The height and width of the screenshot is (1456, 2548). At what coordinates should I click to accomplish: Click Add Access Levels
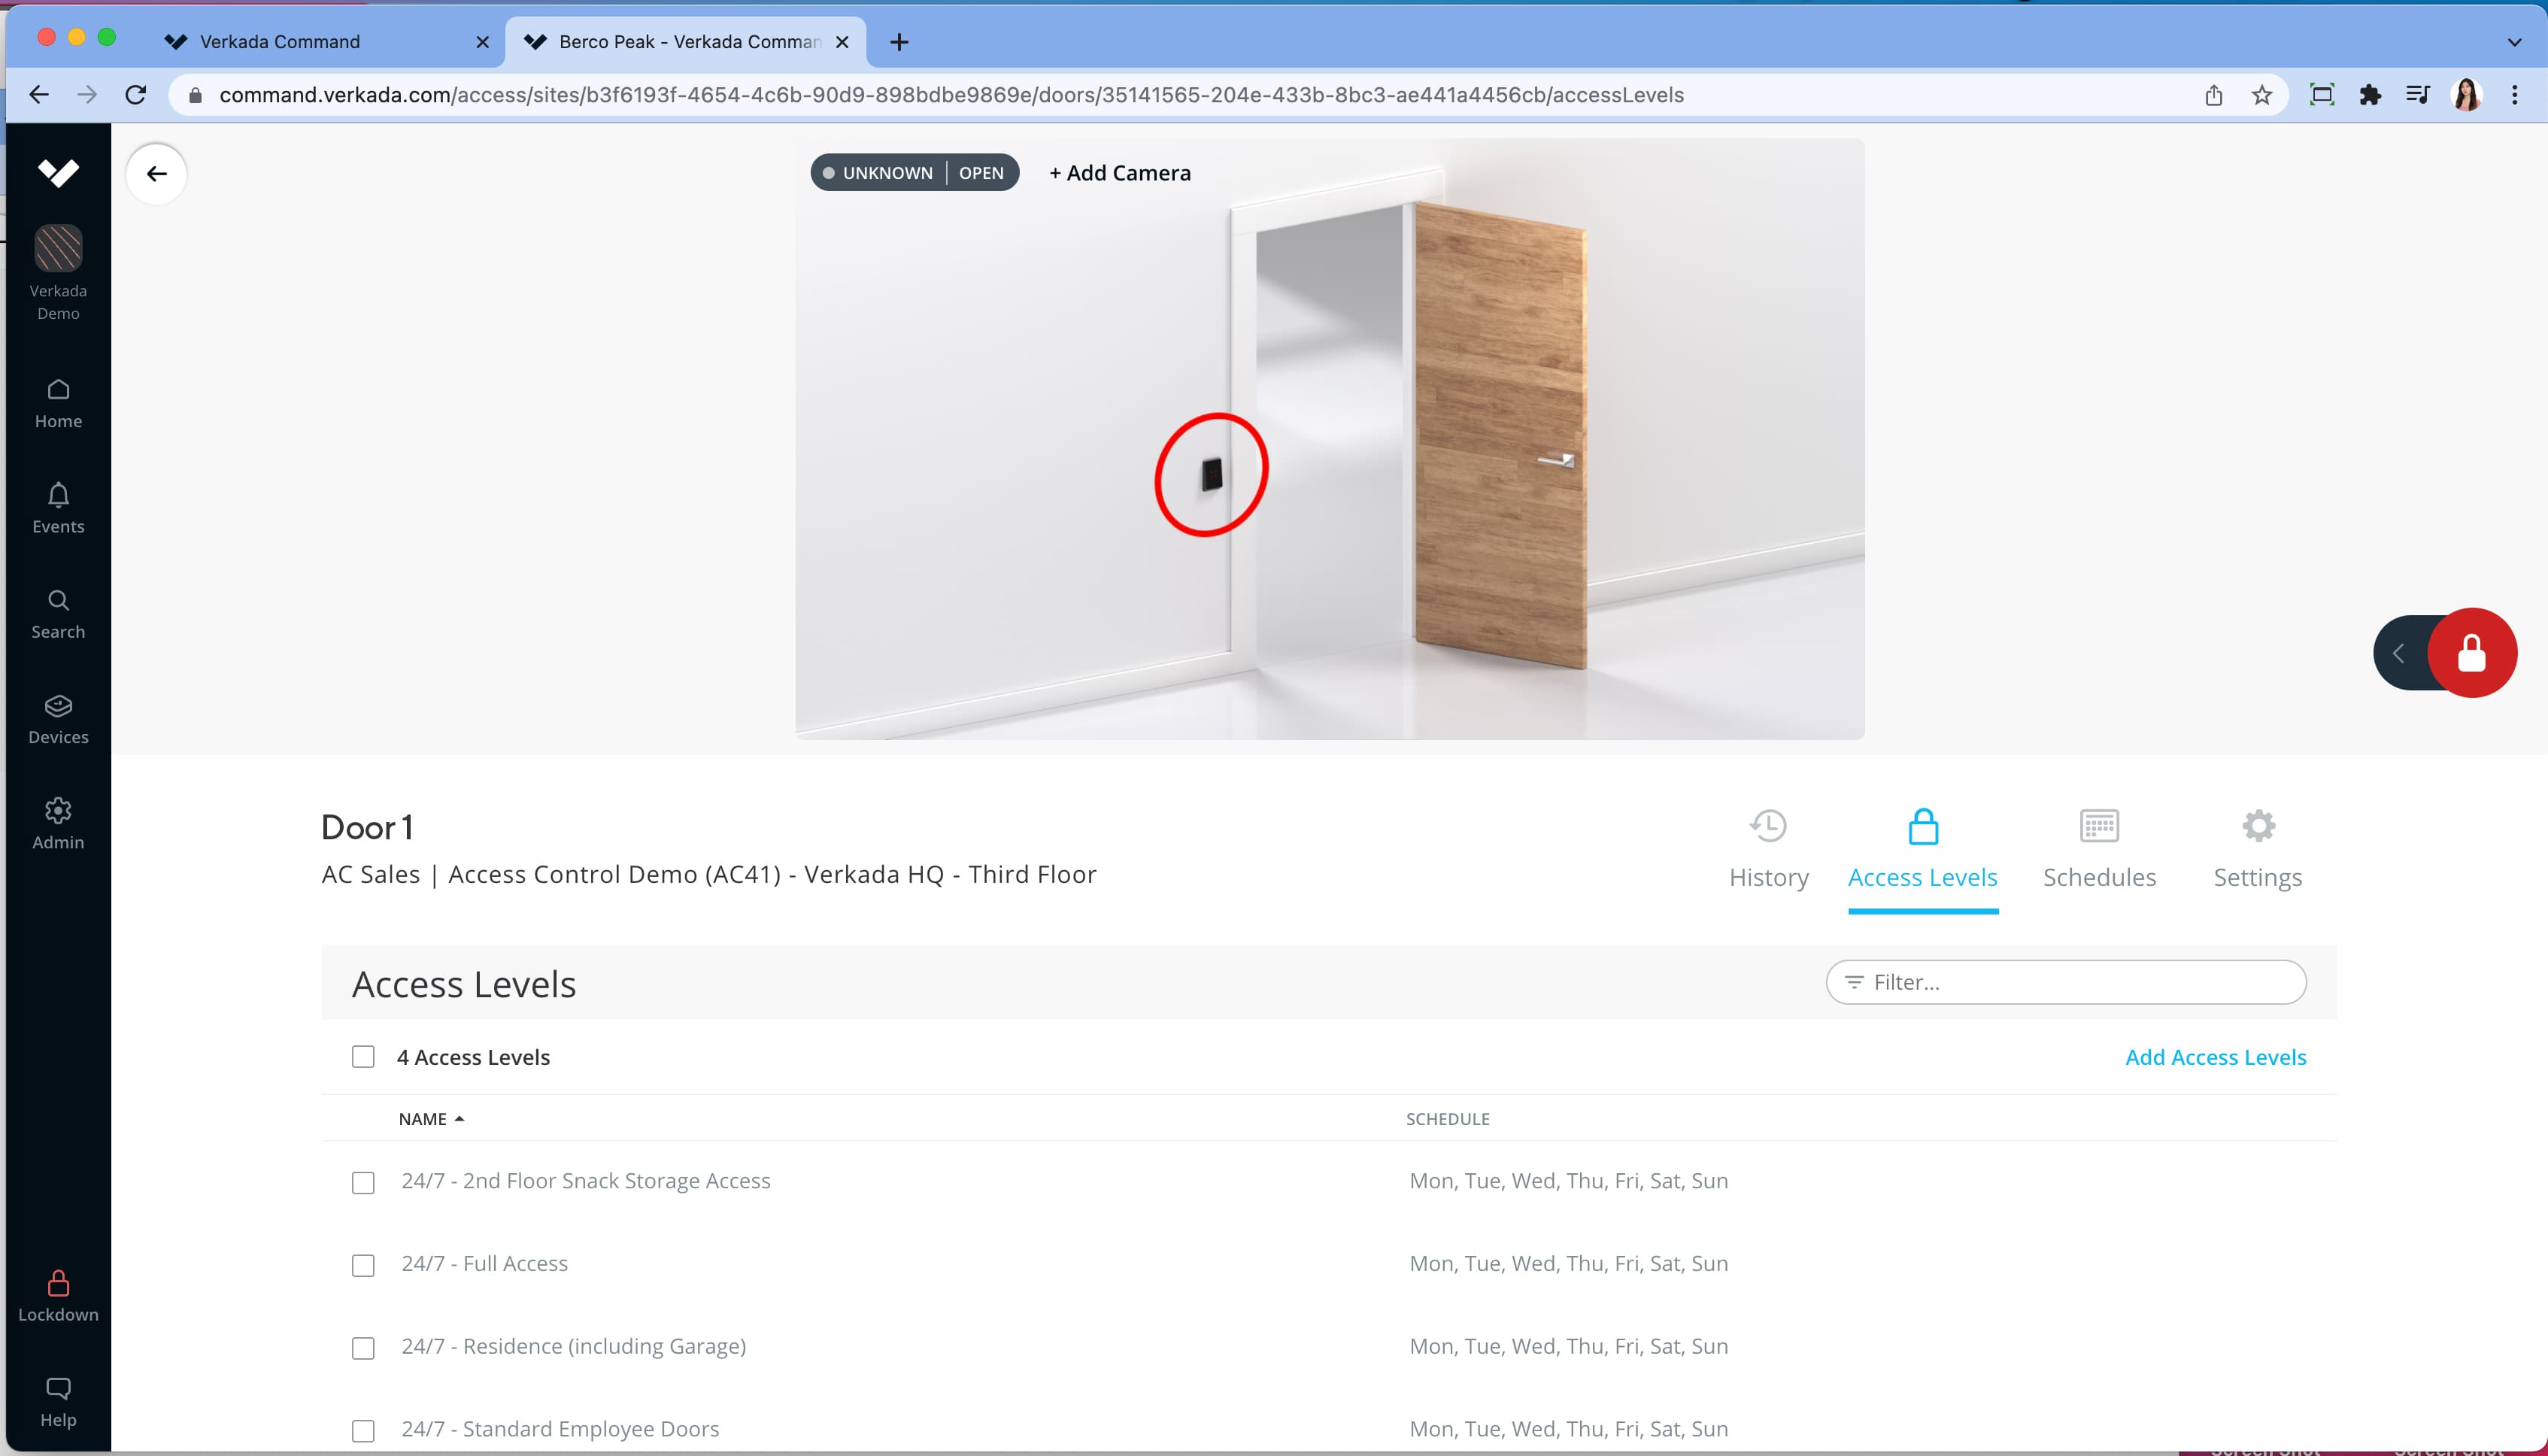(x=2216, y=1056)
